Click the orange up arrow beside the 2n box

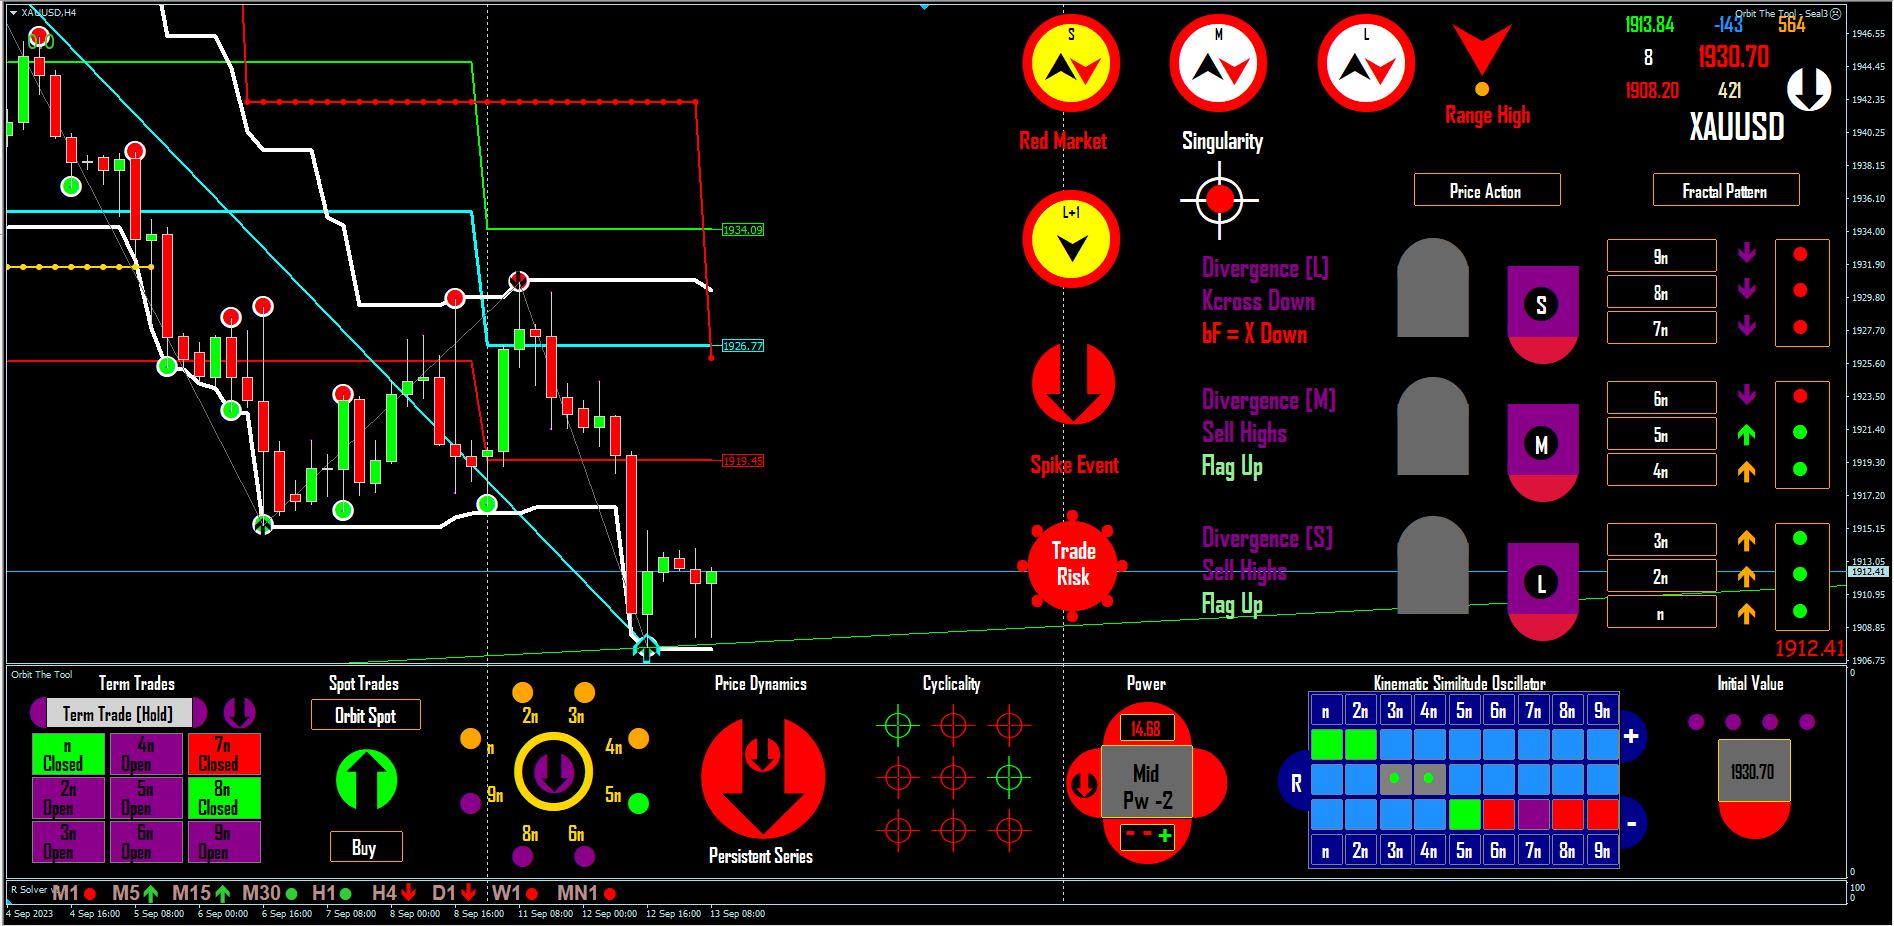[1747, 577]
